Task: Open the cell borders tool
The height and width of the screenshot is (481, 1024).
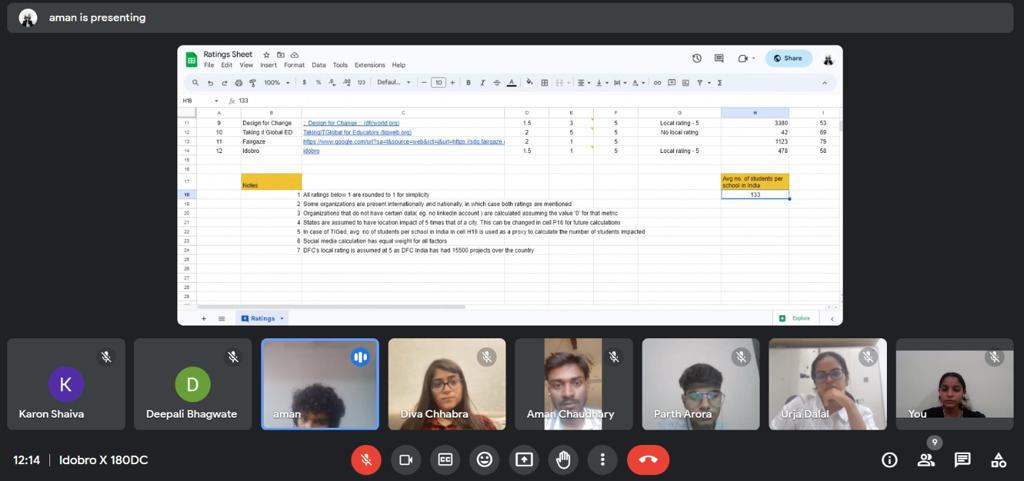Action: (544, 83)
